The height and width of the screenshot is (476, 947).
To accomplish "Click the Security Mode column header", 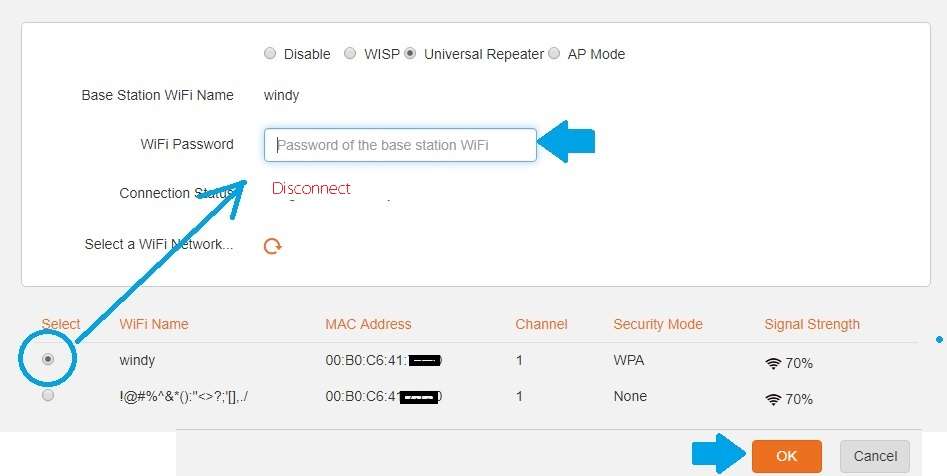I will point(658,324).
